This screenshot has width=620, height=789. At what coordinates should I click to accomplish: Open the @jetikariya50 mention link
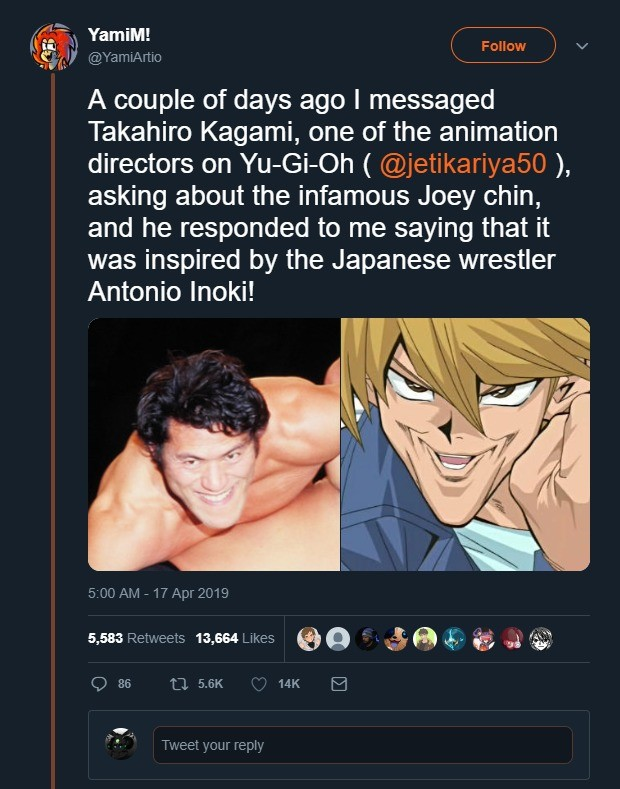tap(460, 165)
